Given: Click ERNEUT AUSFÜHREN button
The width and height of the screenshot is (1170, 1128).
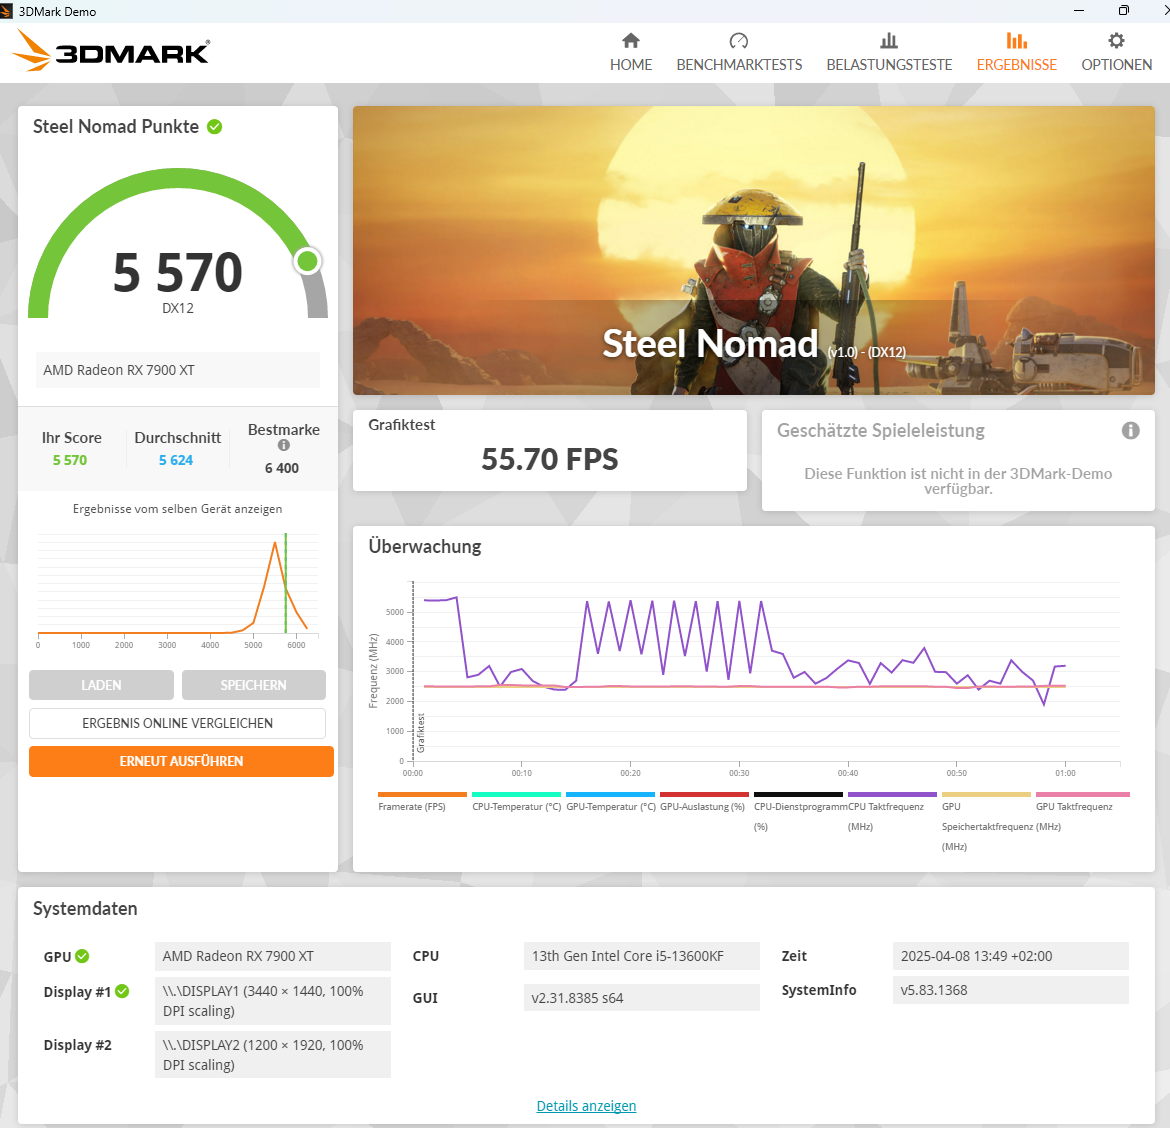Looking at the screenshot, I should click(x=181, y=761).
